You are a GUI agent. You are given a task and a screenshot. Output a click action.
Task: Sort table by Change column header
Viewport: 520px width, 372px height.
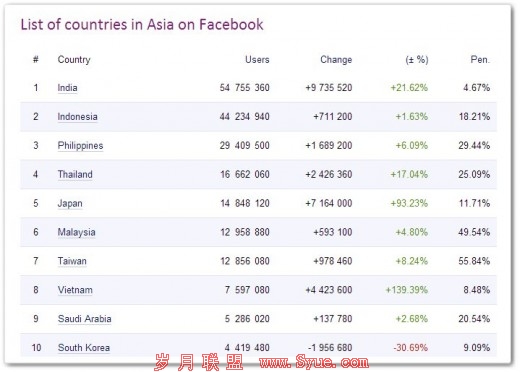coord(336,60)
